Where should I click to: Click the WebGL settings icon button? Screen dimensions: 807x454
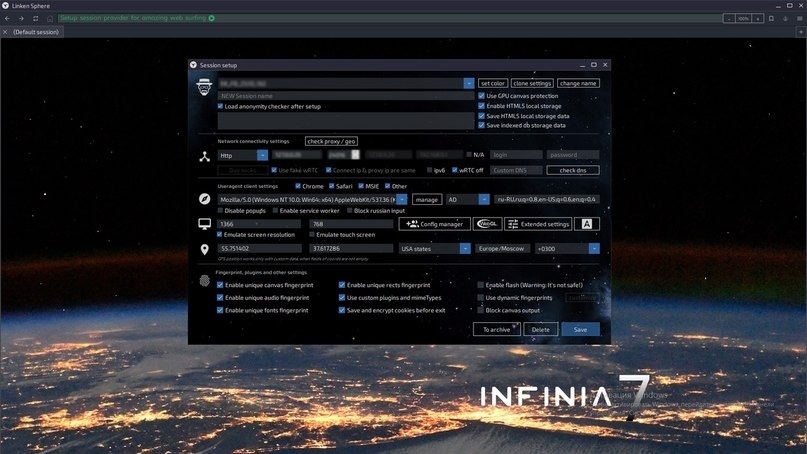click(487, 224)
